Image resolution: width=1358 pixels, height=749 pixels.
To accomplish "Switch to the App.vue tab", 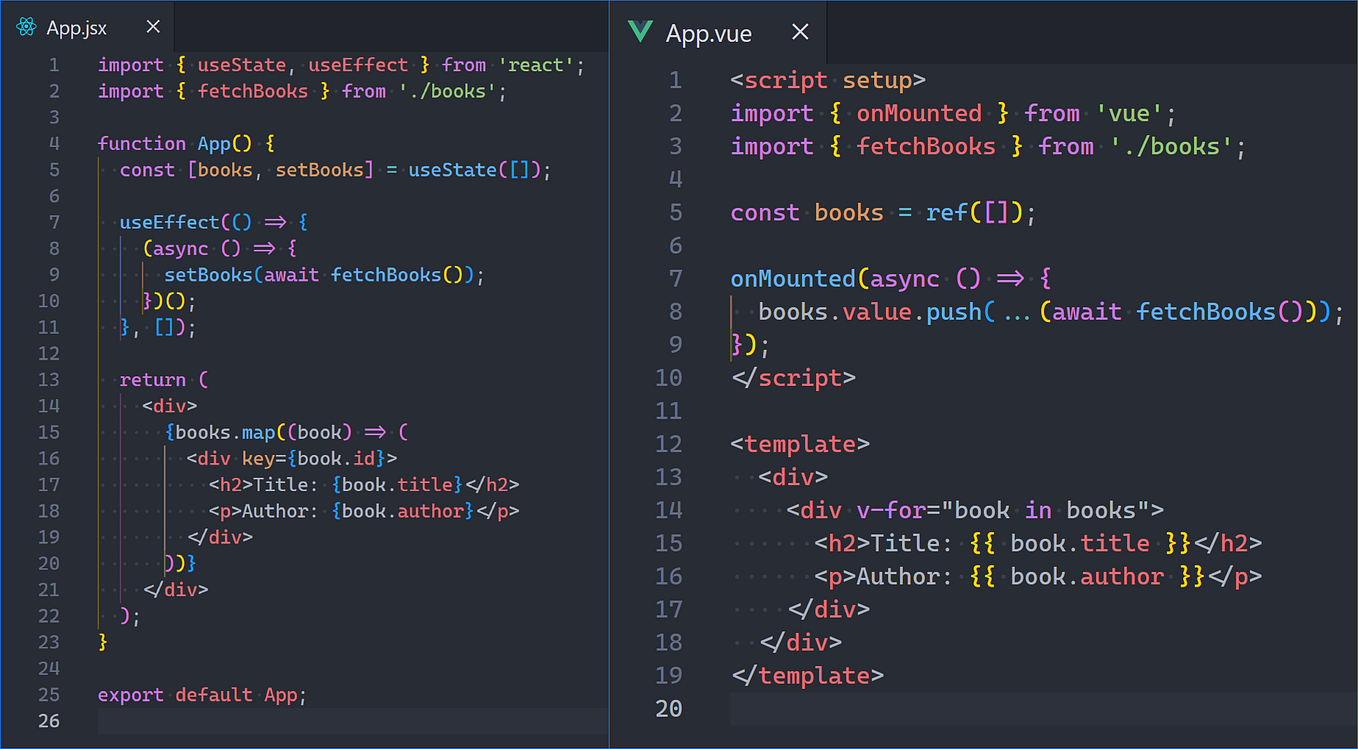I will (712, 32).
